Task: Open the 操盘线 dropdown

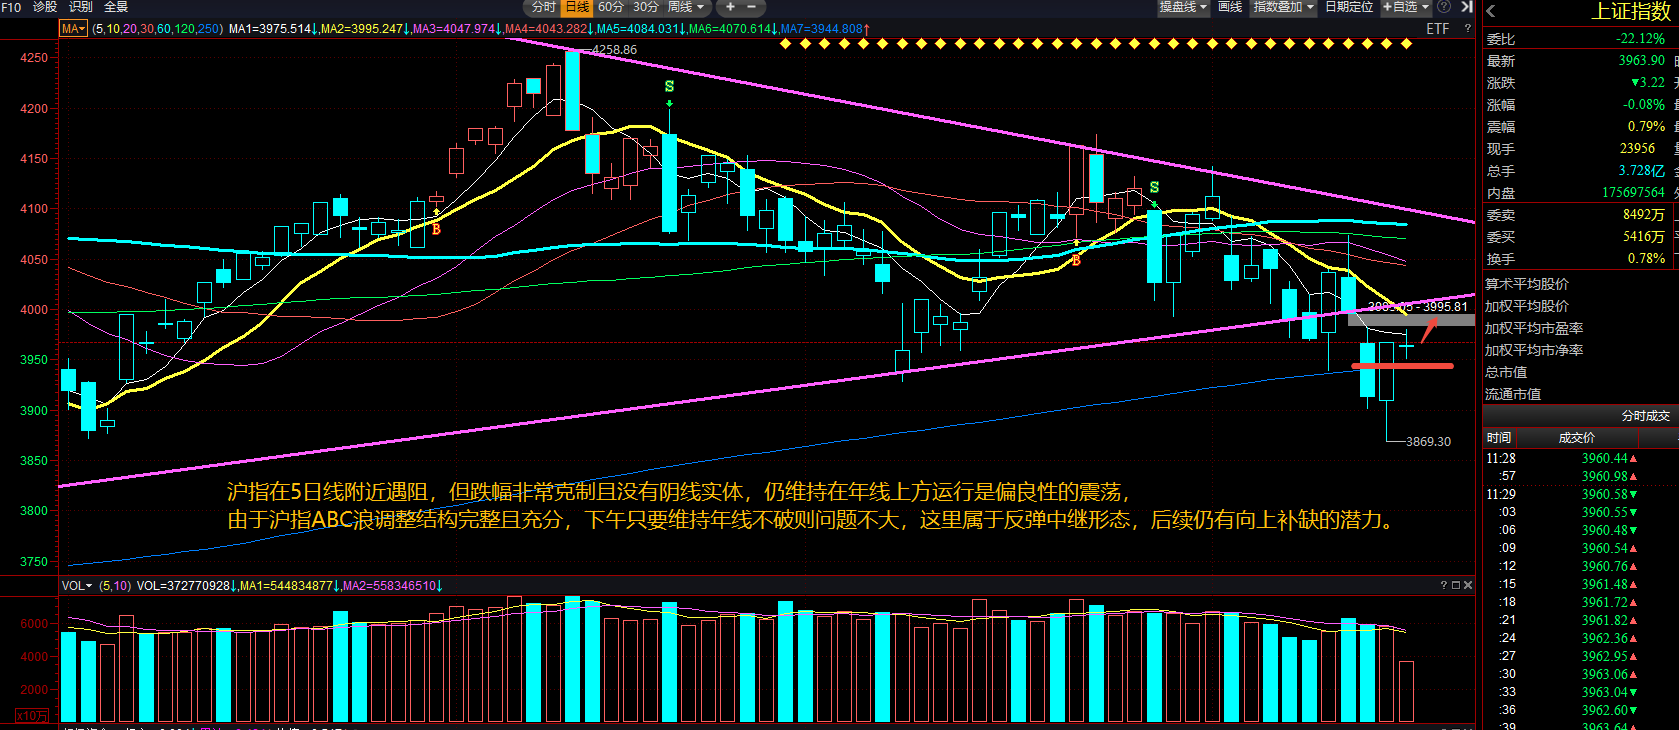Action: [x=1183, y=7]
